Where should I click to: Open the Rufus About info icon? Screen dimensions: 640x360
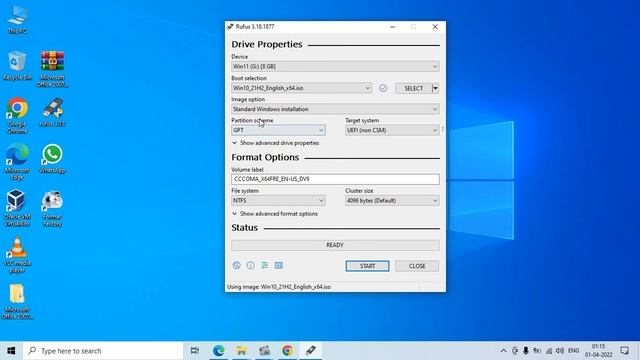point(251,265)
